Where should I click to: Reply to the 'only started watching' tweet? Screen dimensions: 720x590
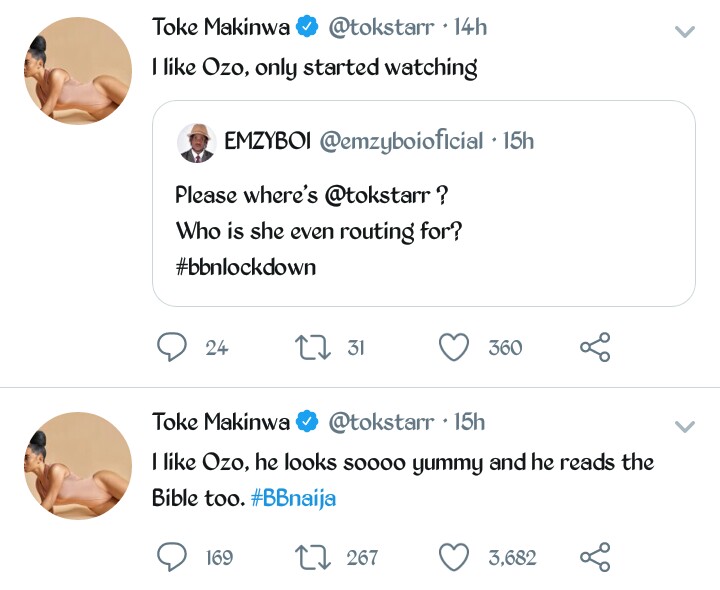pyautogui.click(x=174, y=347)
